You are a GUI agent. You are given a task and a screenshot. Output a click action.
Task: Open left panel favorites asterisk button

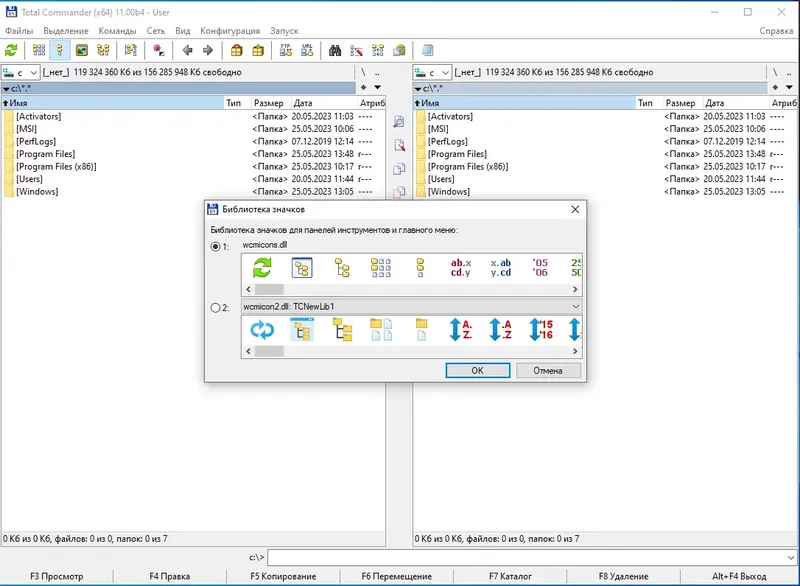[363, 87]
